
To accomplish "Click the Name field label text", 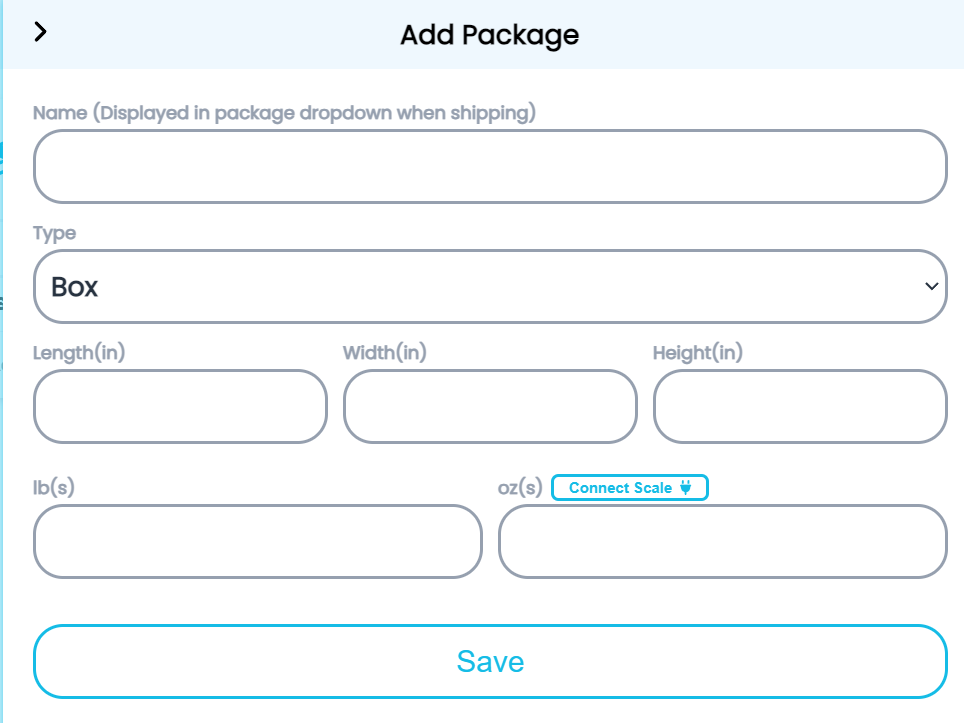I will pyautogui.click(x=285, y=113).
